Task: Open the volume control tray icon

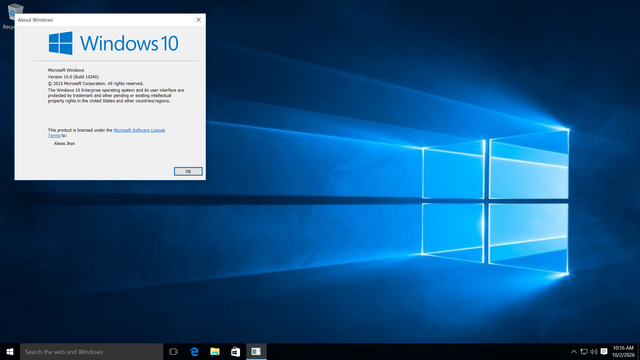Action: (594, 351)
